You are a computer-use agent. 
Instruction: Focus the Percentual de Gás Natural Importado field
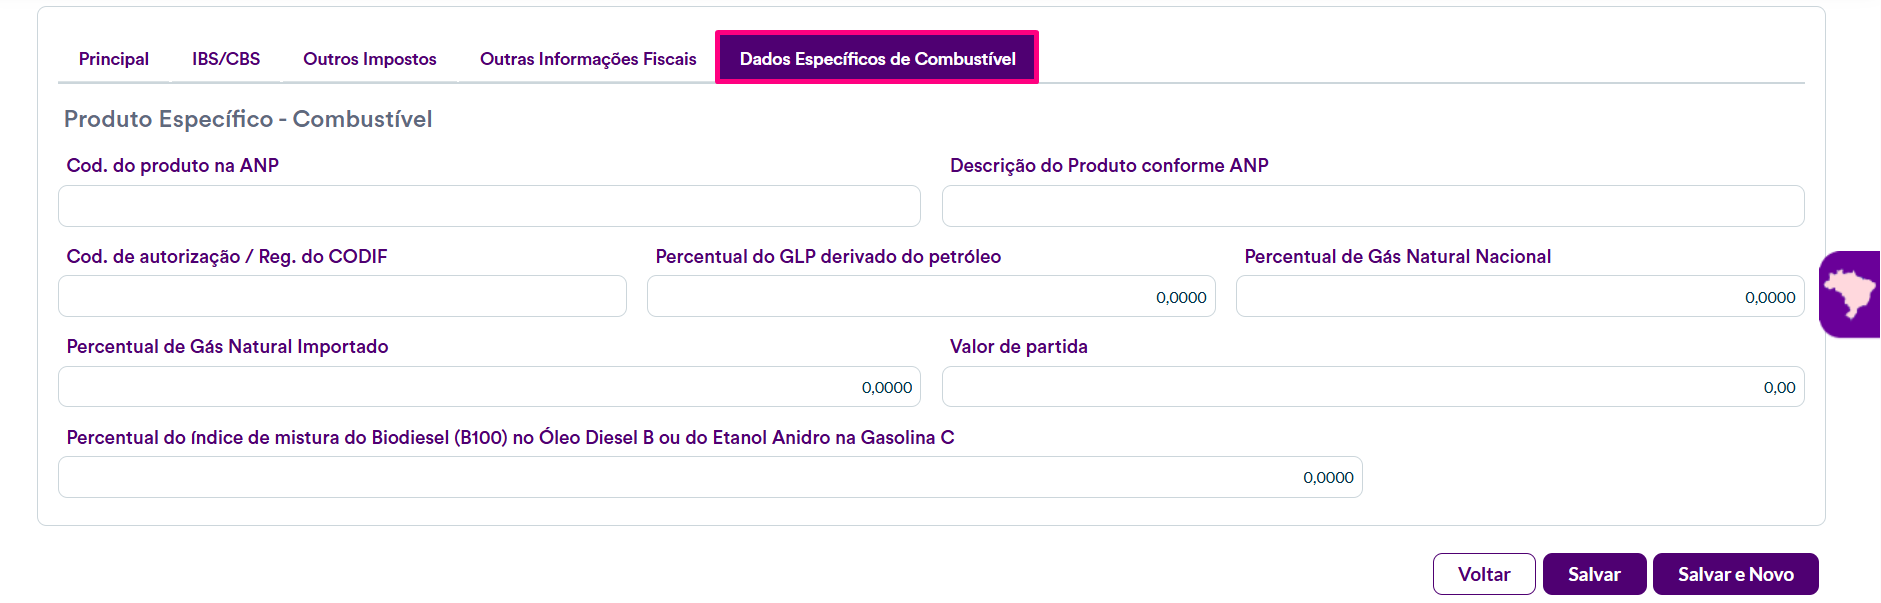[x=489, y=387]
